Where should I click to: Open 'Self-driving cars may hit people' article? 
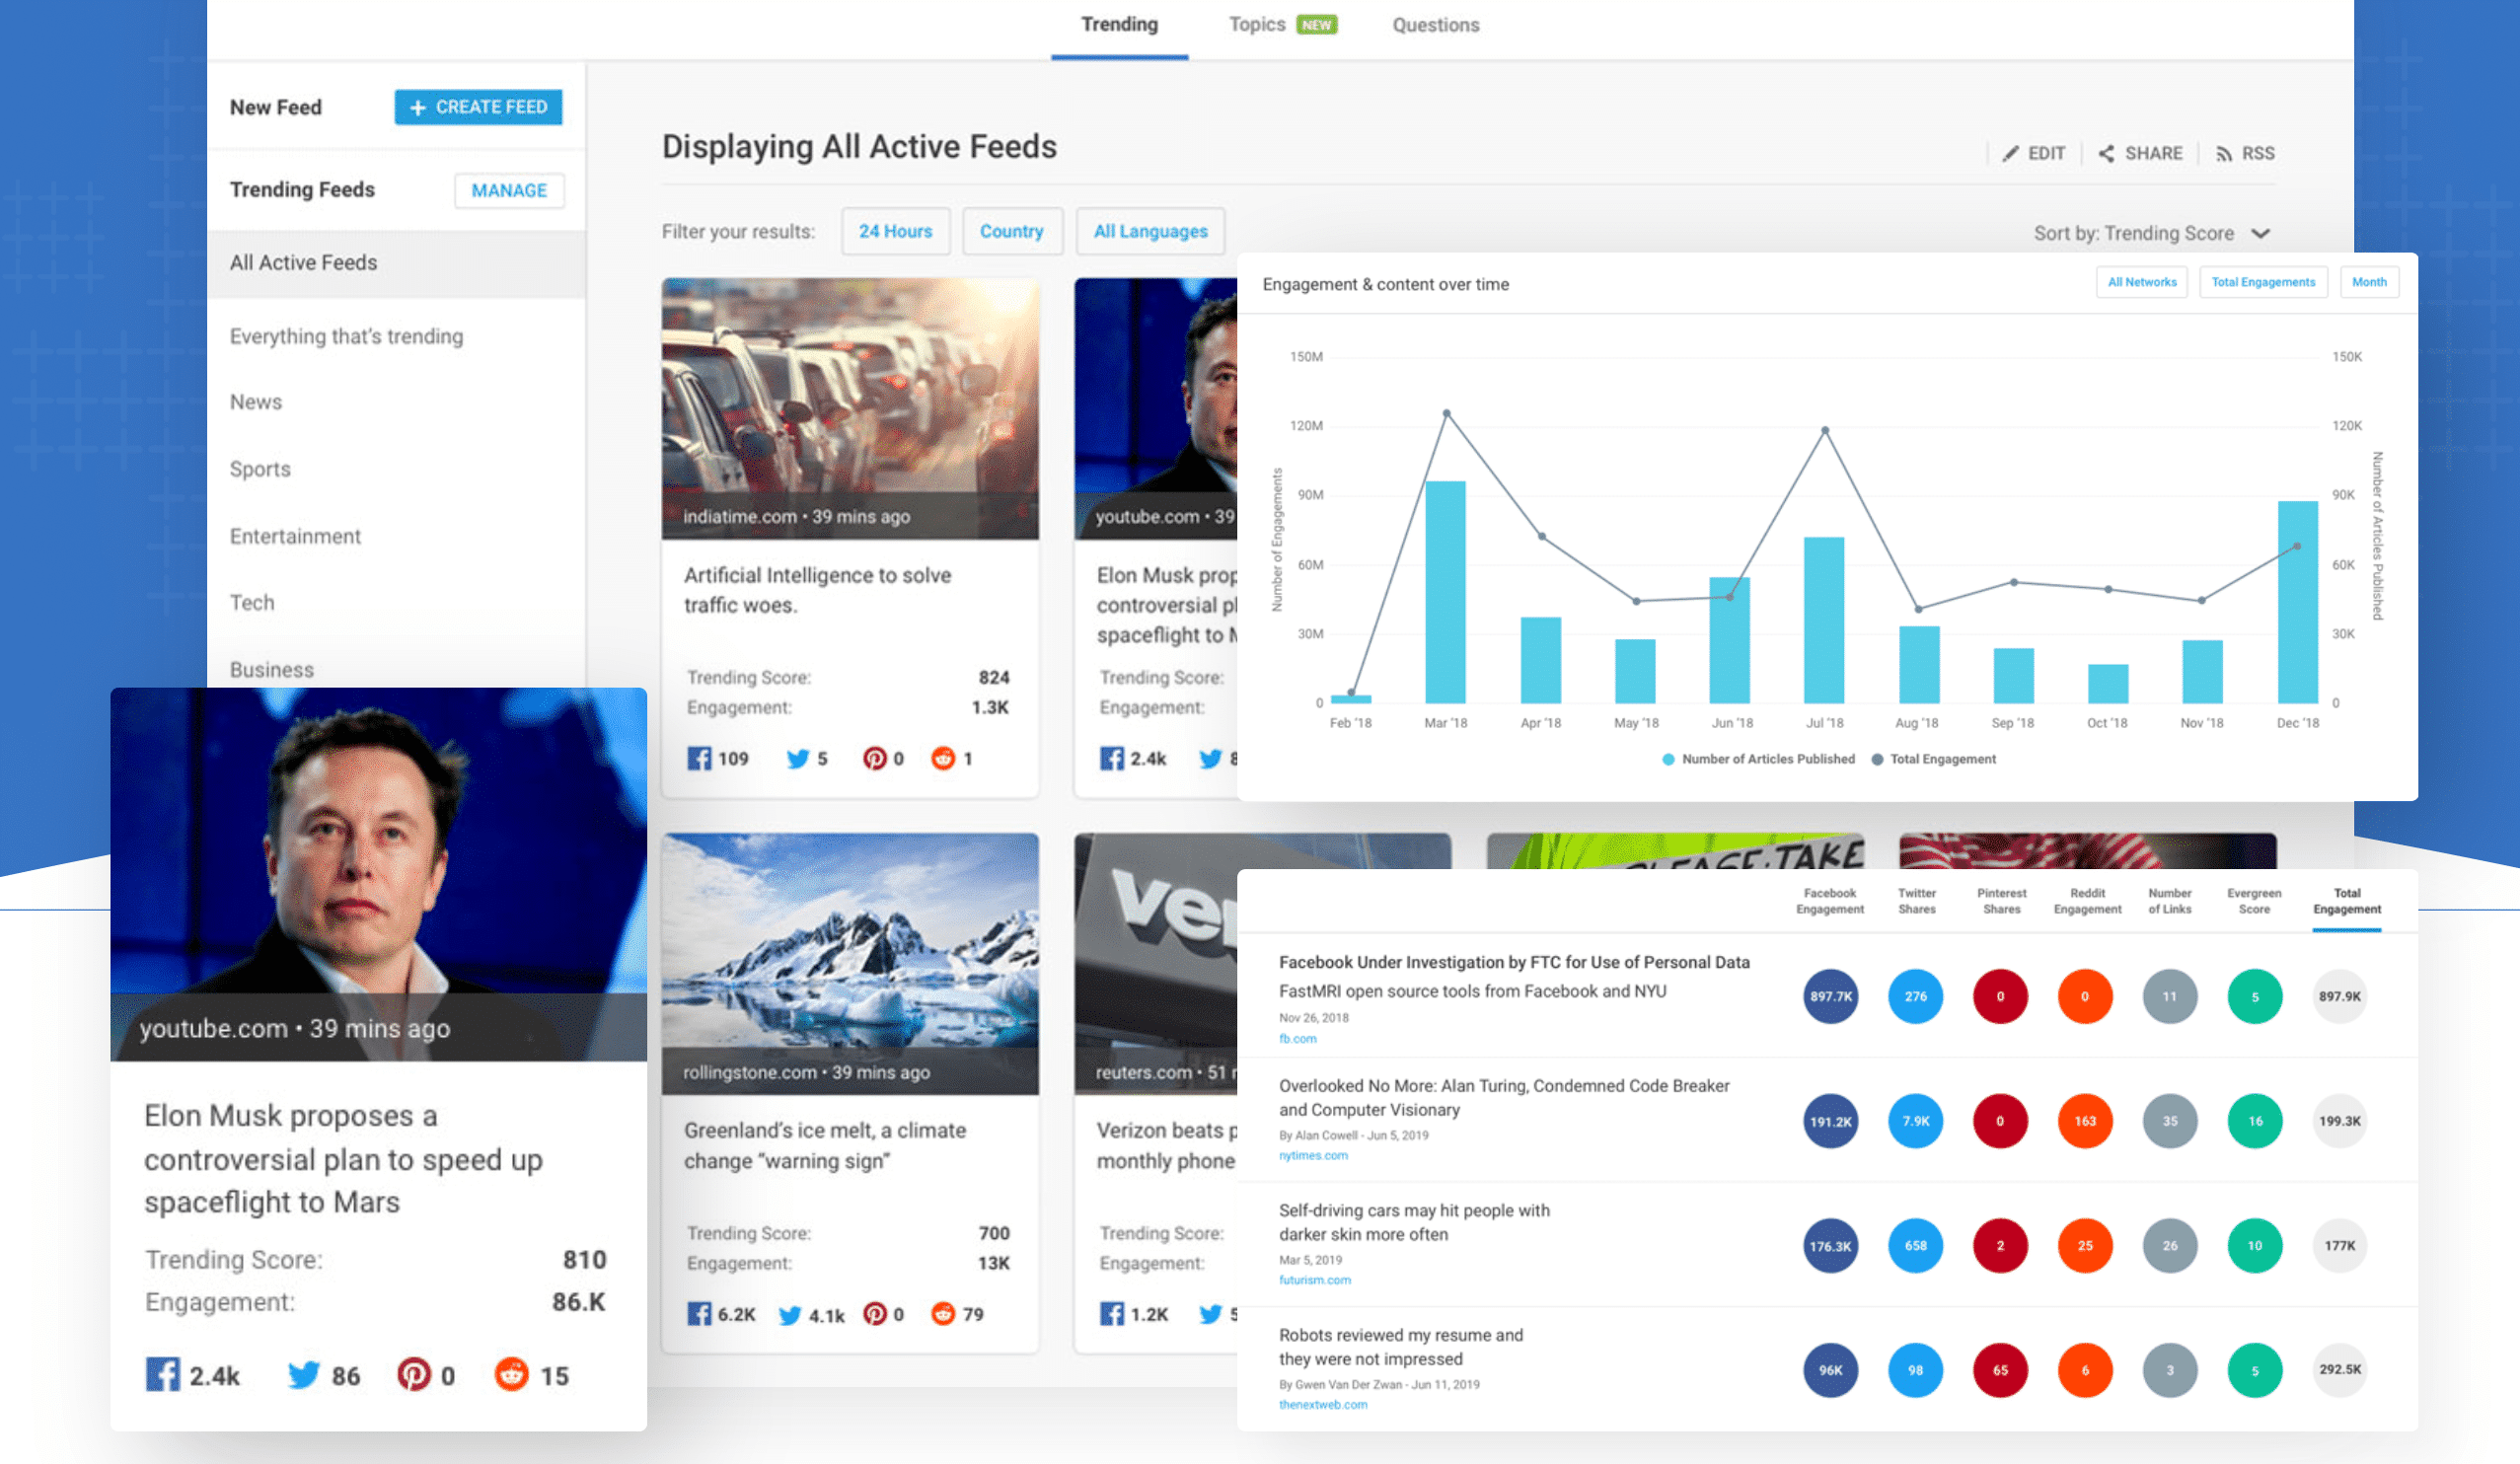pos(1414,1223)
